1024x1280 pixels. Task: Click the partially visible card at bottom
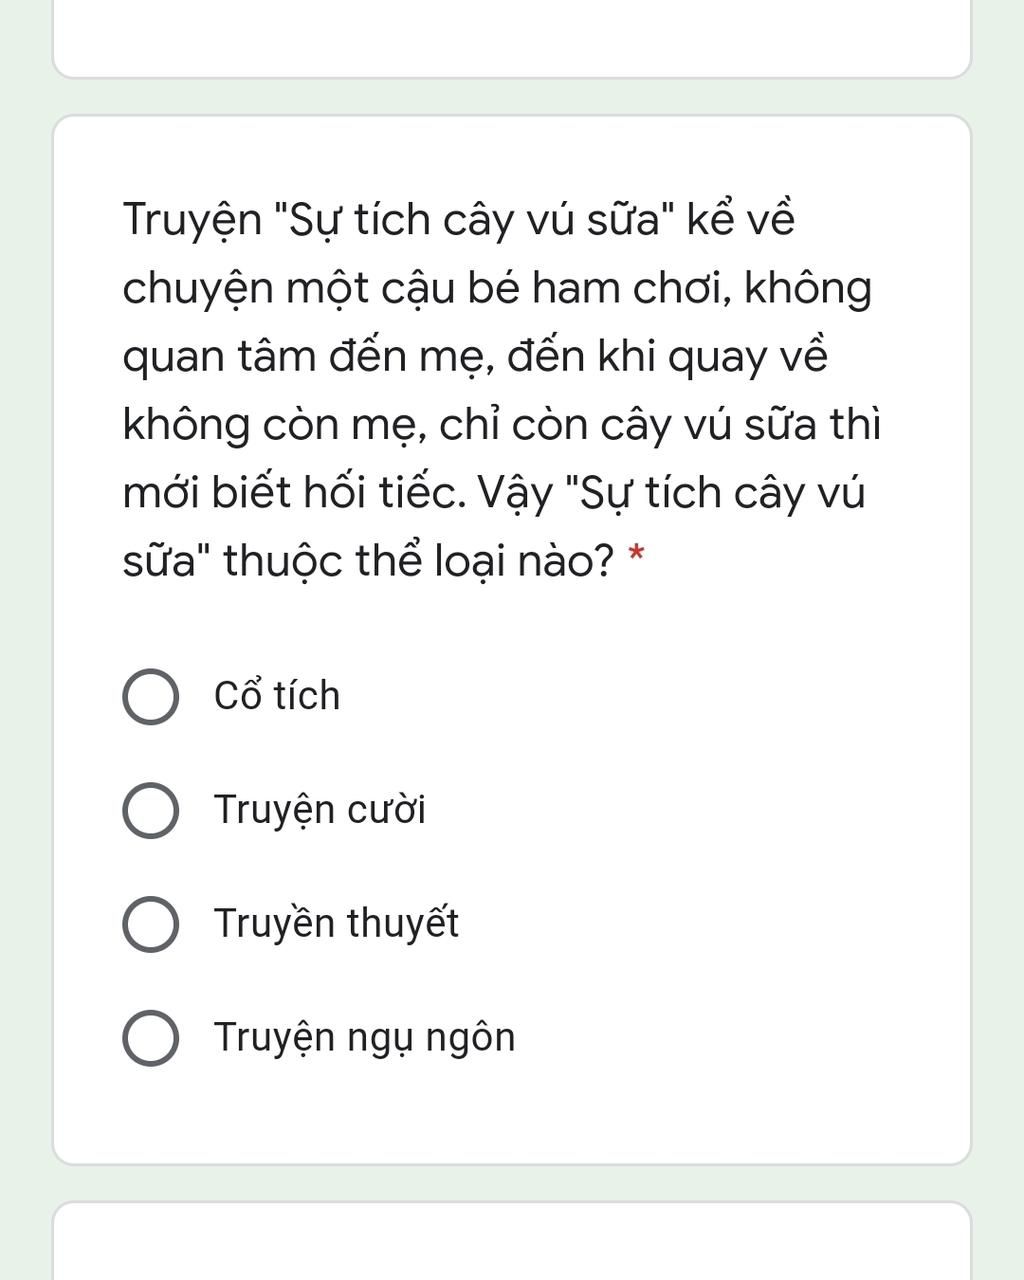coord(512,1241)
